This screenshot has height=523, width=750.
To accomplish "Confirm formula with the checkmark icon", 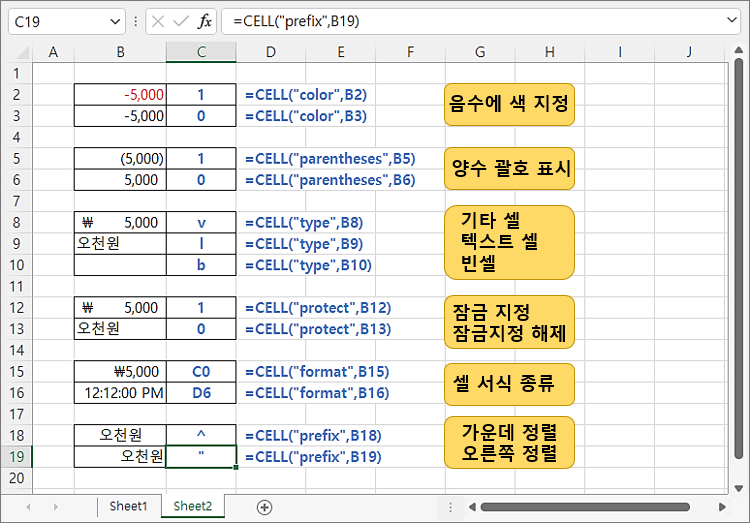I will click(x=181, y=22).
